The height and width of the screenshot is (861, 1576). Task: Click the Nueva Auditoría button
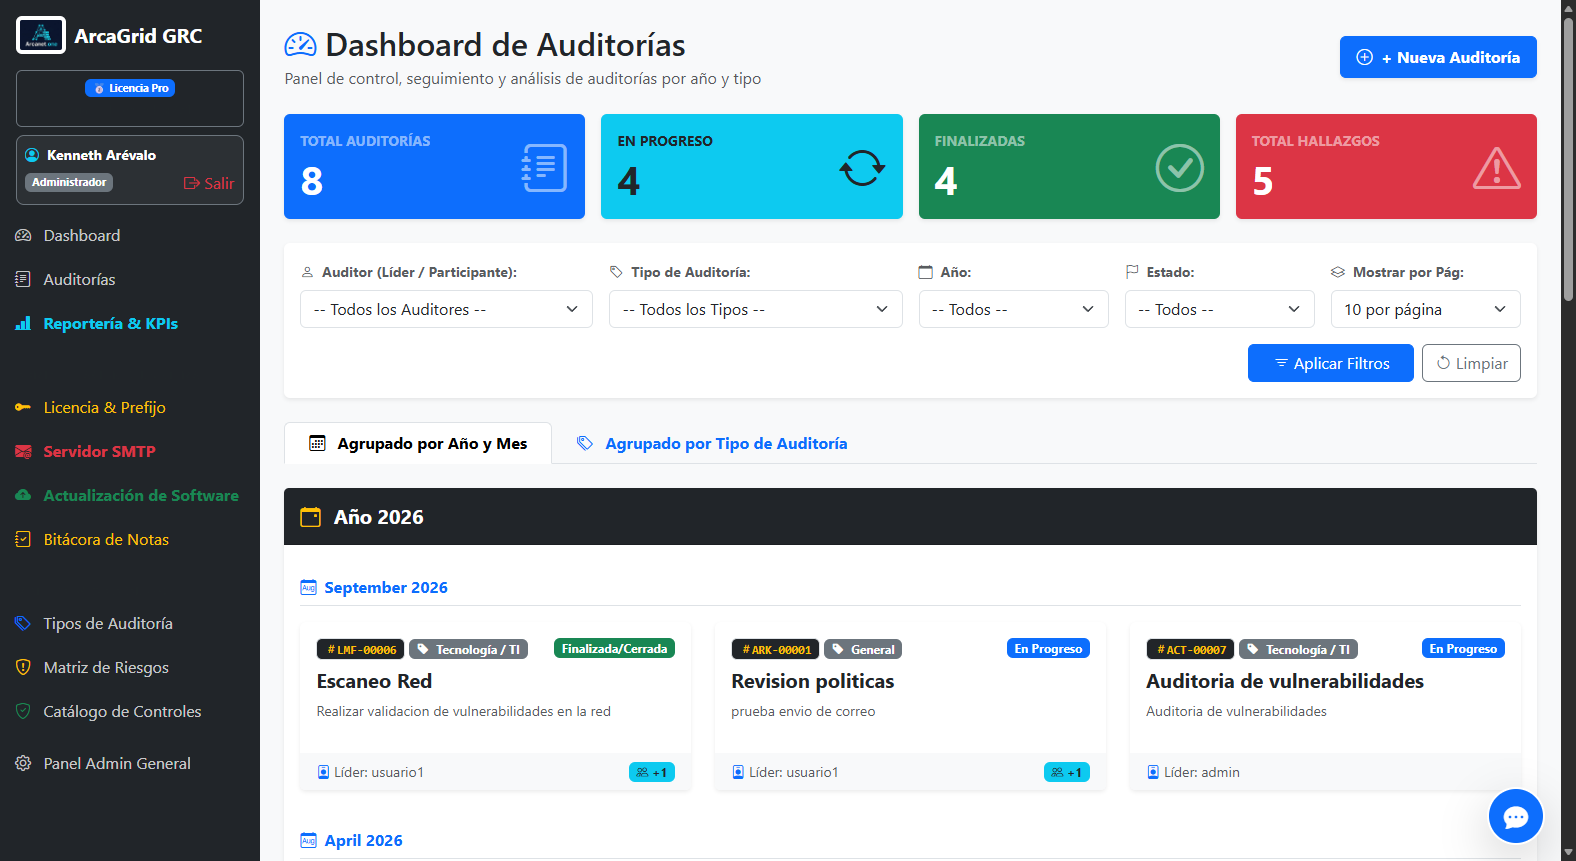[x=1438, y=57]
